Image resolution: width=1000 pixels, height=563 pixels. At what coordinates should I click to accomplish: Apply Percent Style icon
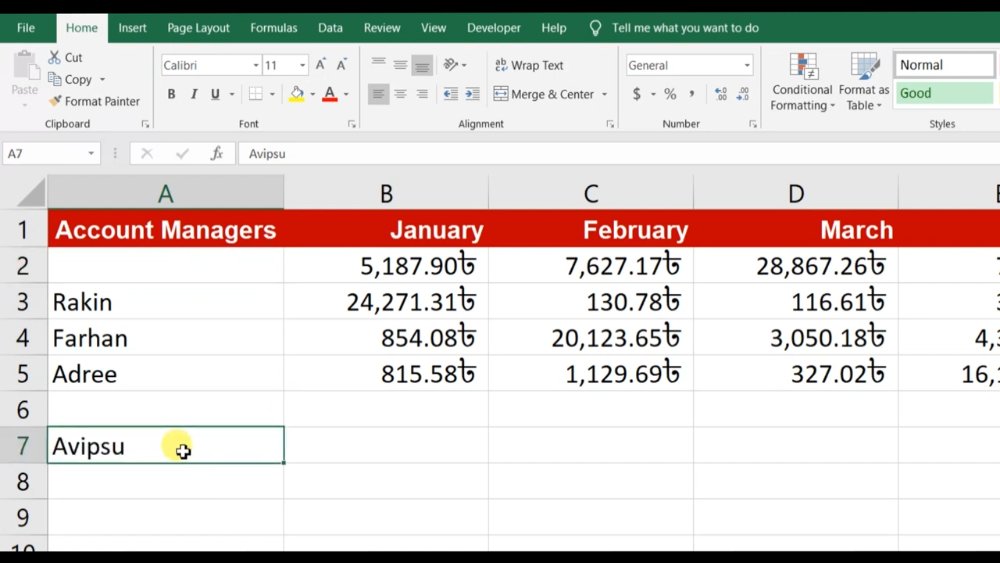pyautogui.click(x=670, y=94)
